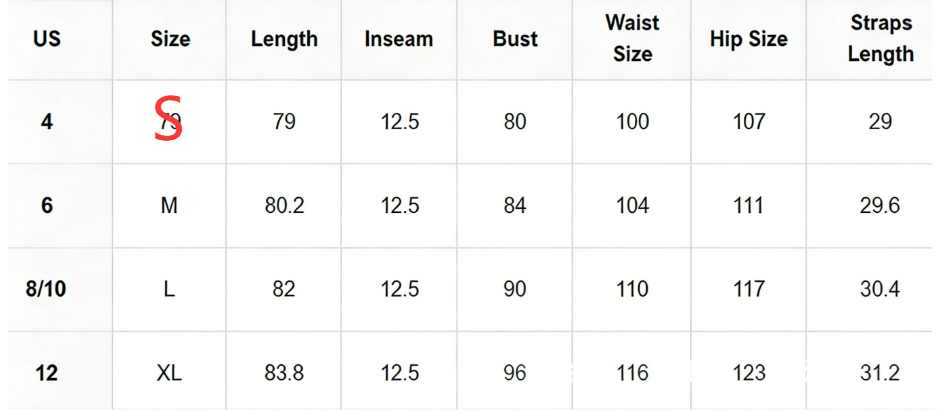Click the "US" column header
940x411 pixels.
click(x=47, y=39)
